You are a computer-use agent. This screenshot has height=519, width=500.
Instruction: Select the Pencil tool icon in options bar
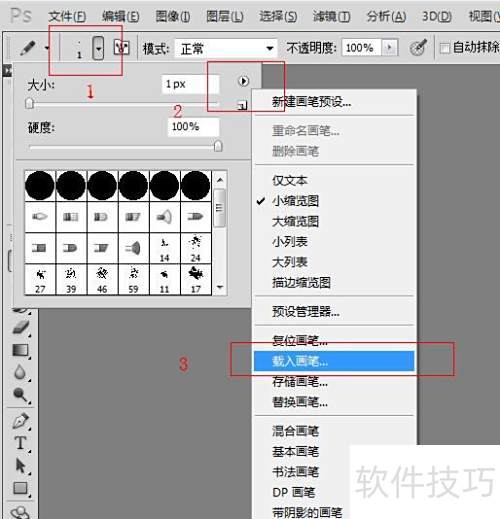coord(28,48)
